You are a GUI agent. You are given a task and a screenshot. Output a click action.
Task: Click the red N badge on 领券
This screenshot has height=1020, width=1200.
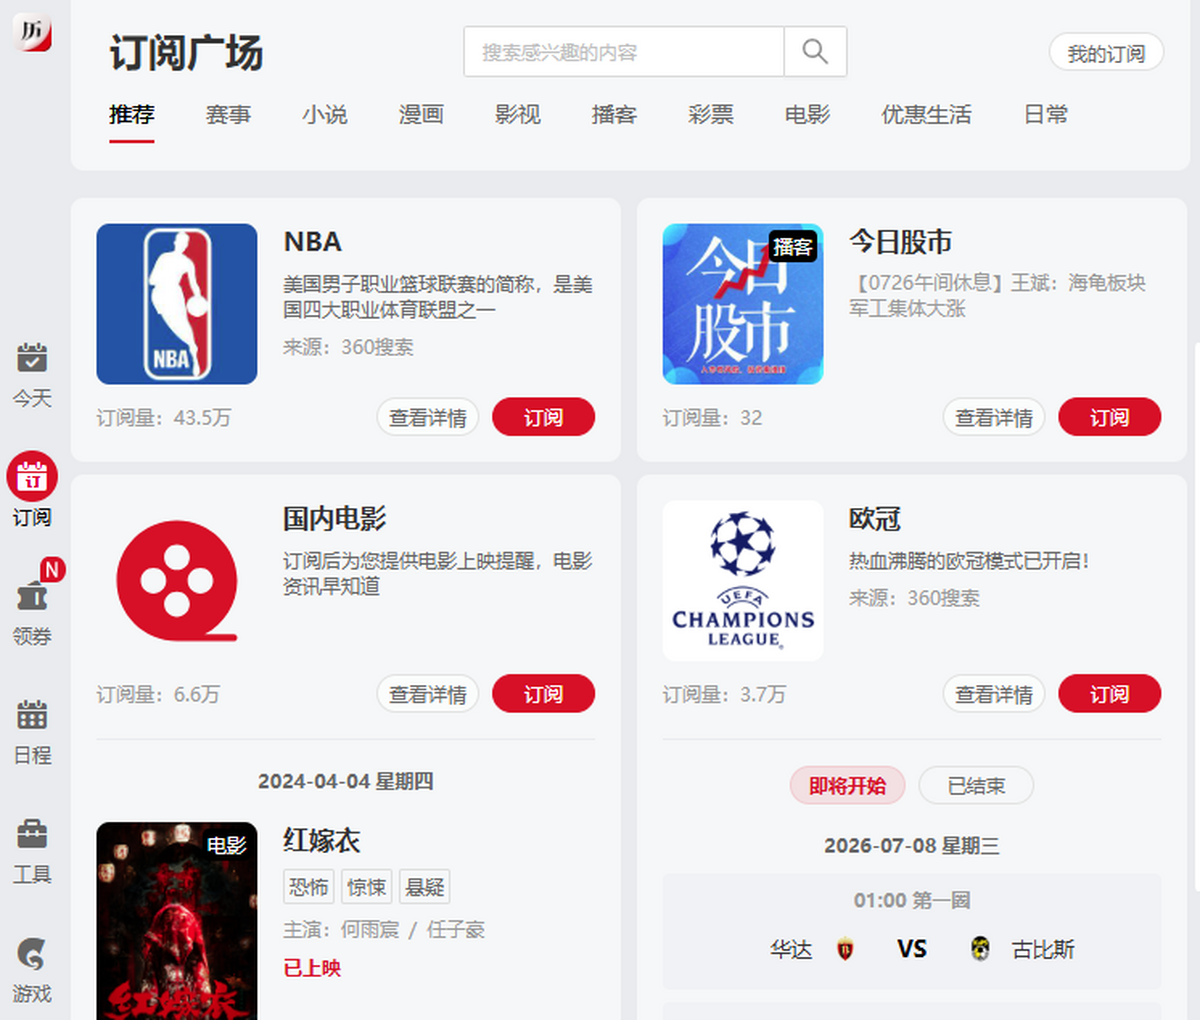[52, 569]
